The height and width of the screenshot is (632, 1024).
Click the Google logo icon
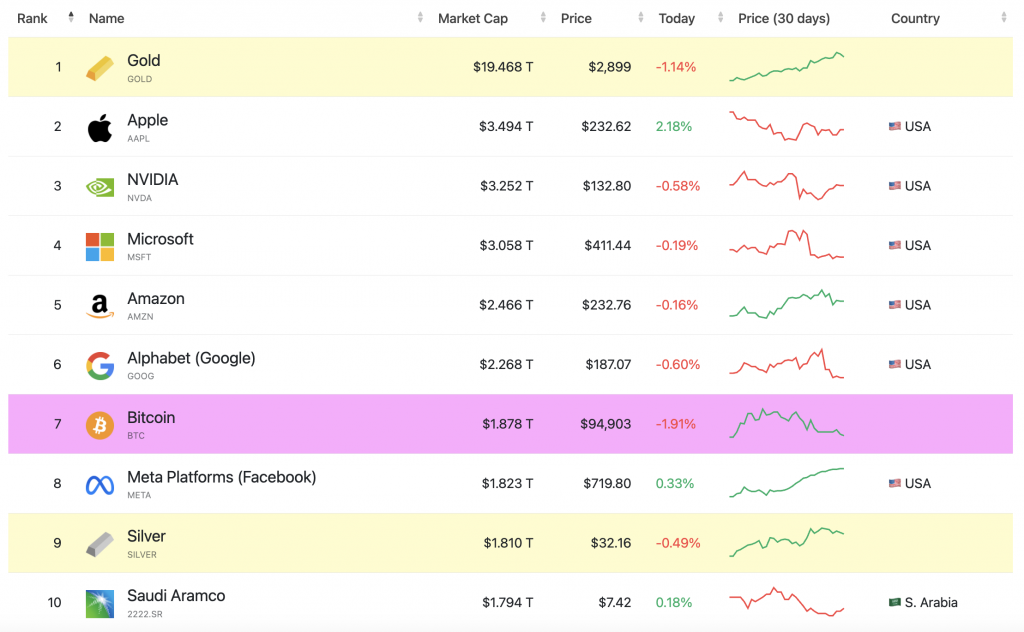pyautogui.click(x=100, y=365)
